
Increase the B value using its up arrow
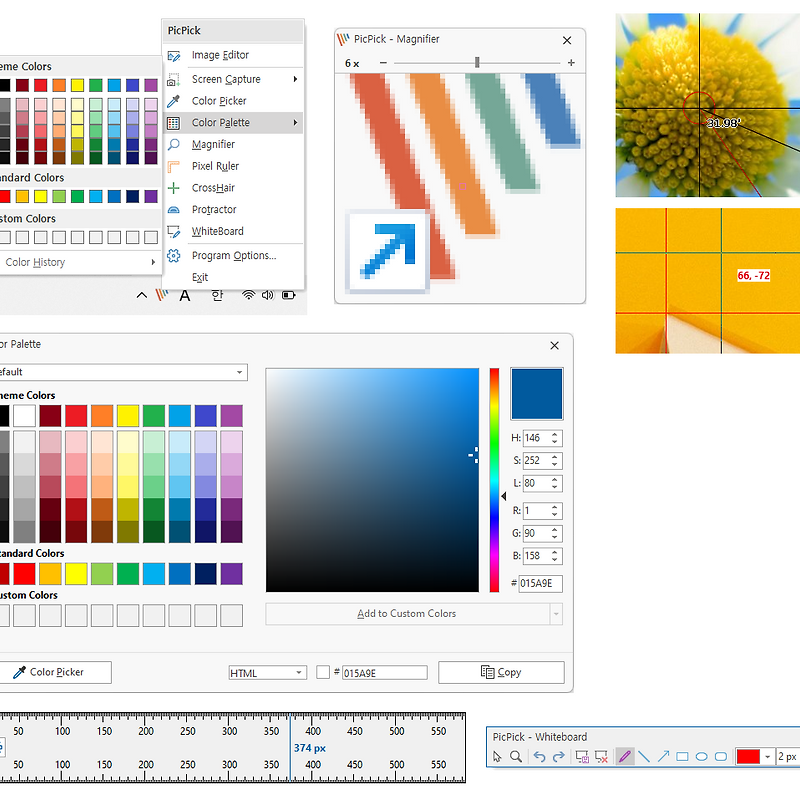(x=555, y=552)
